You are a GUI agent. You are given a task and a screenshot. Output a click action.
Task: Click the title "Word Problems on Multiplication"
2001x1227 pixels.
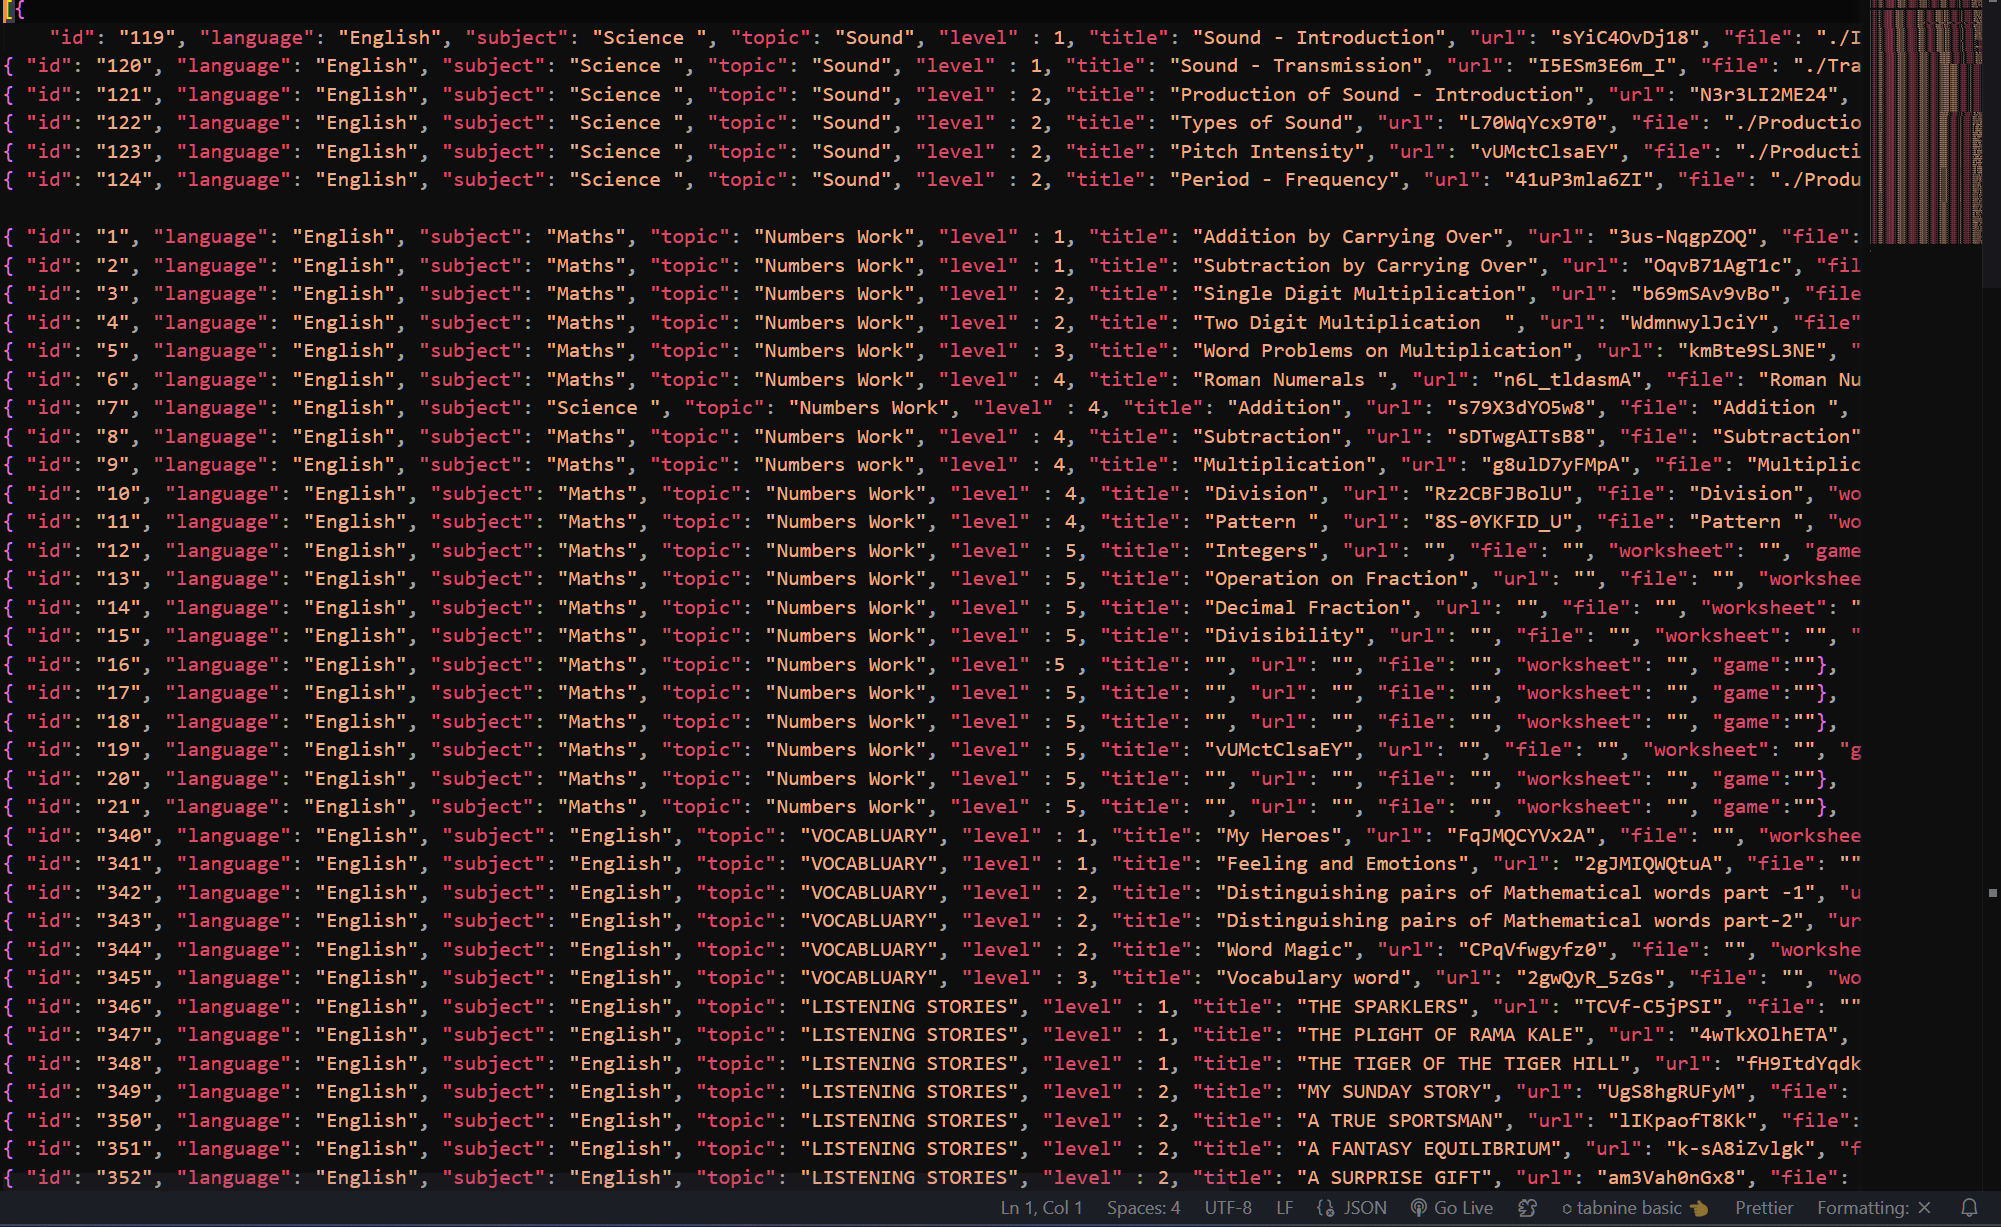coord(1382,351)
